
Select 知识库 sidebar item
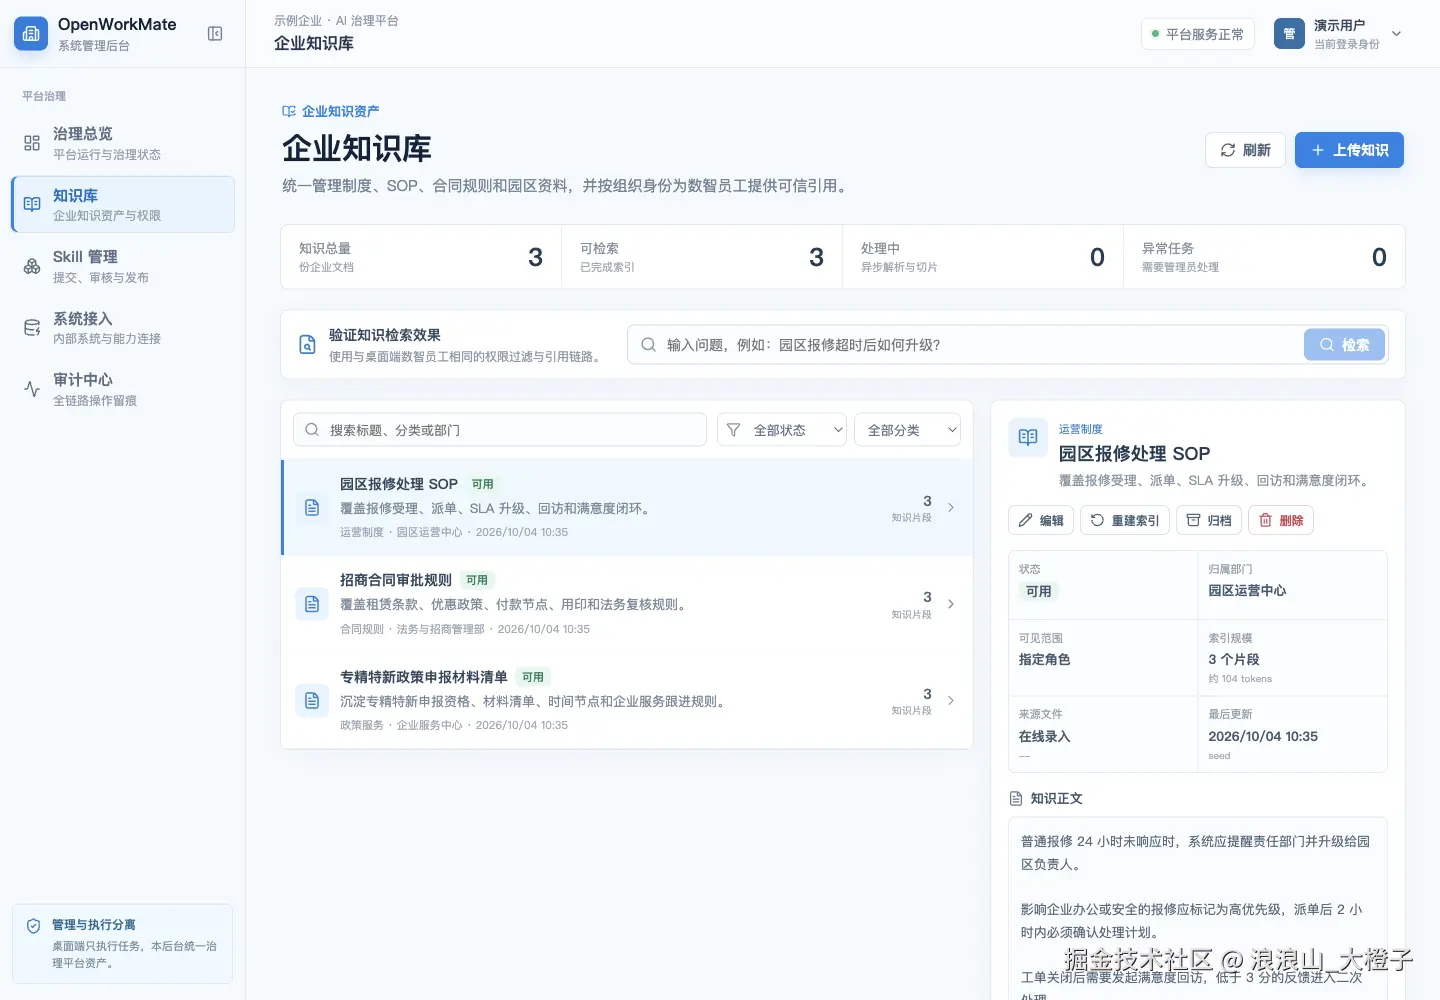point(123,204)
